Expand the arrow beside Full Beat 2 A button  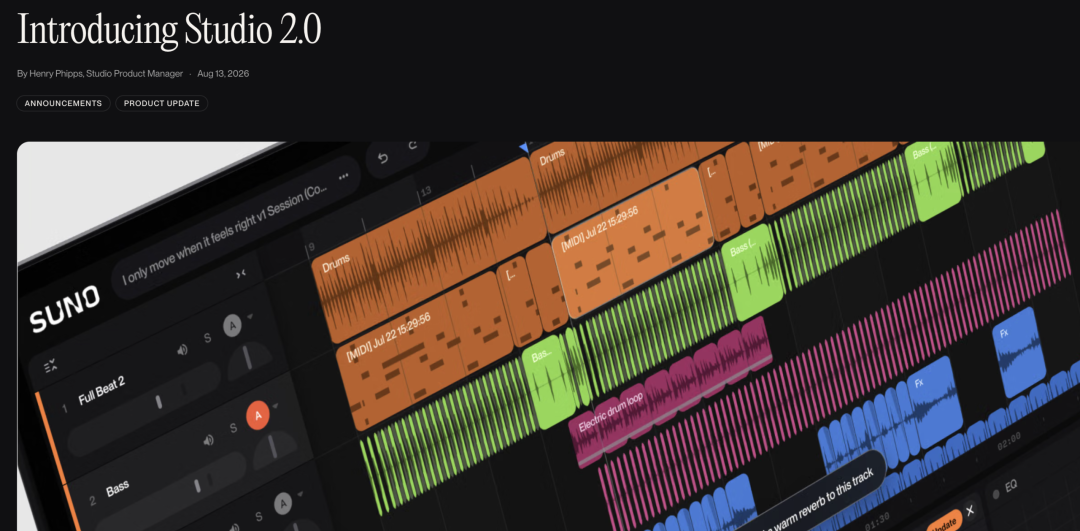point(250,316)
